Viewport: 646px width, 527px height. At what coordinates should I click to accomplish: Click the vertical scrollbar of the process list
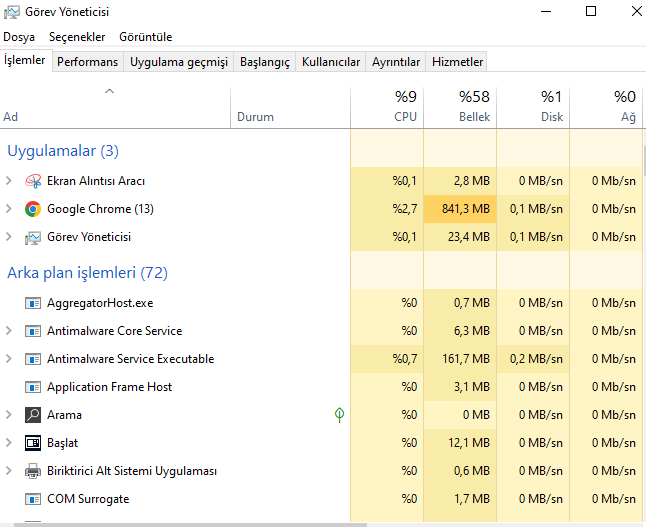click(642, 300)
